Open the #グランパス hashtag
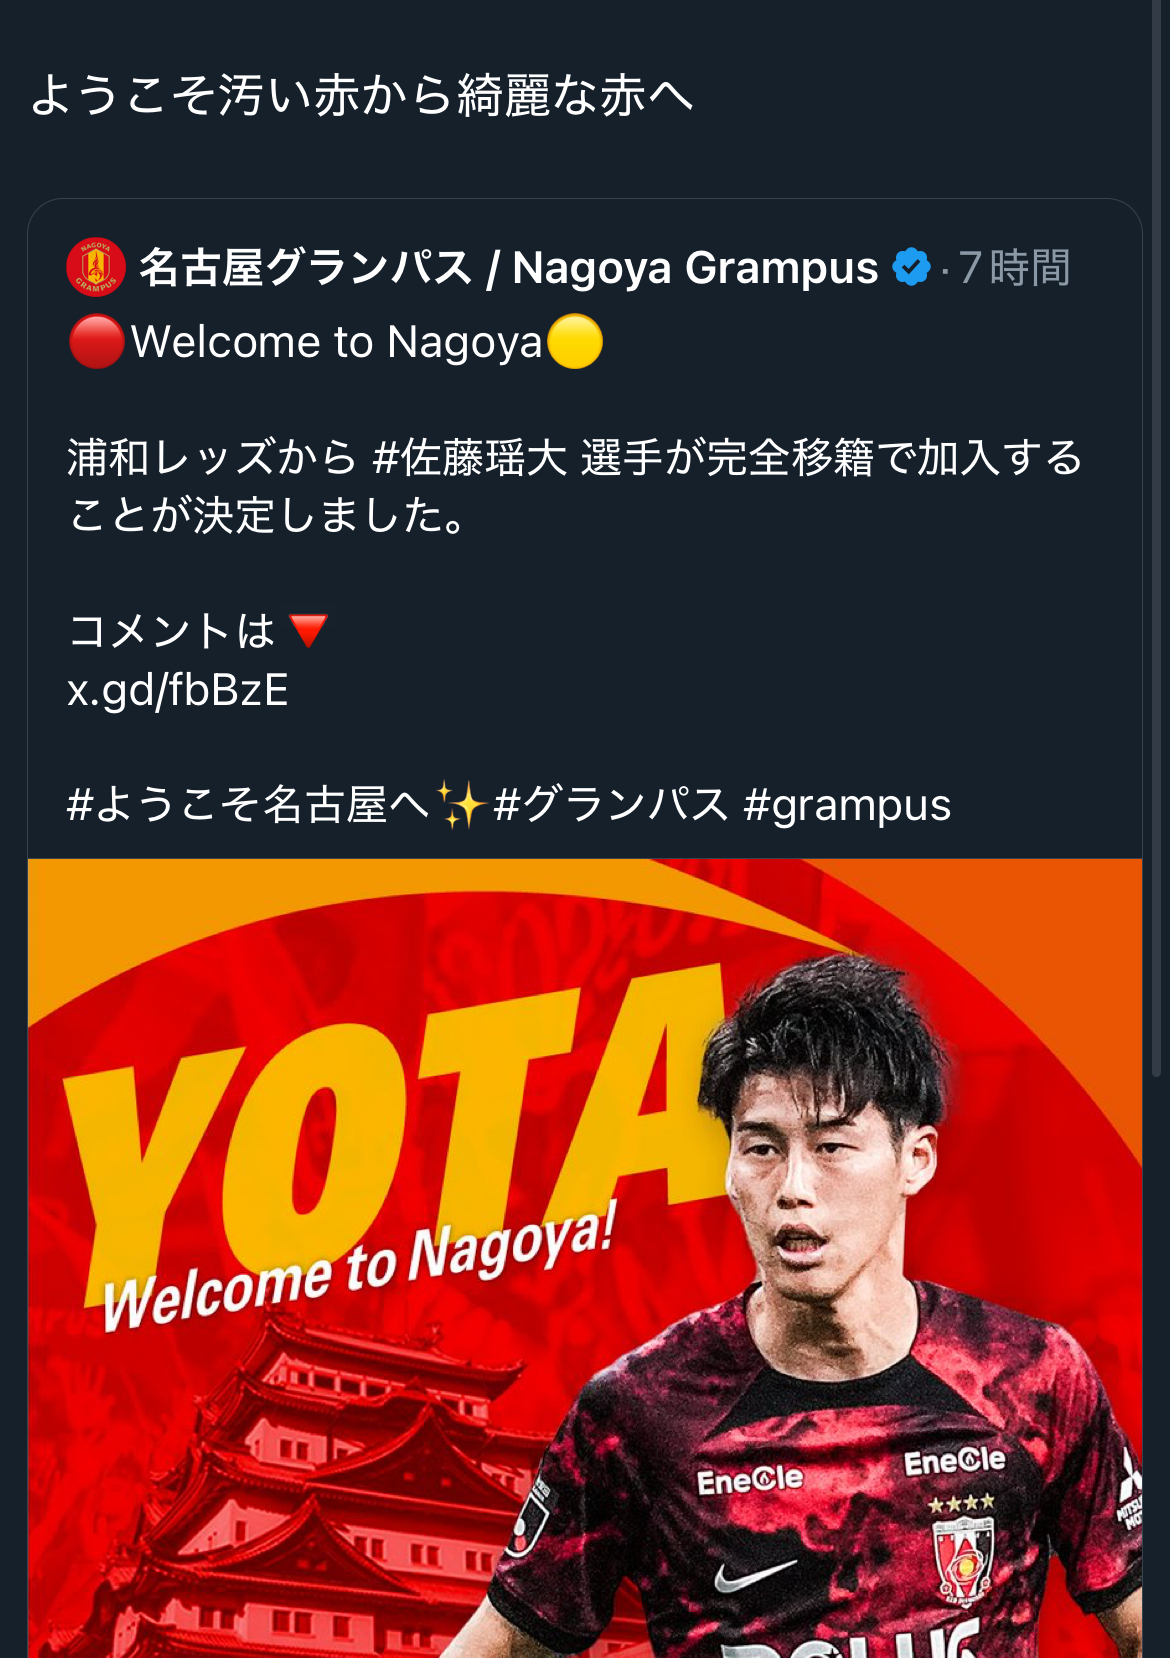The height and width of the screenshot is (1658, 1170). 611,805
